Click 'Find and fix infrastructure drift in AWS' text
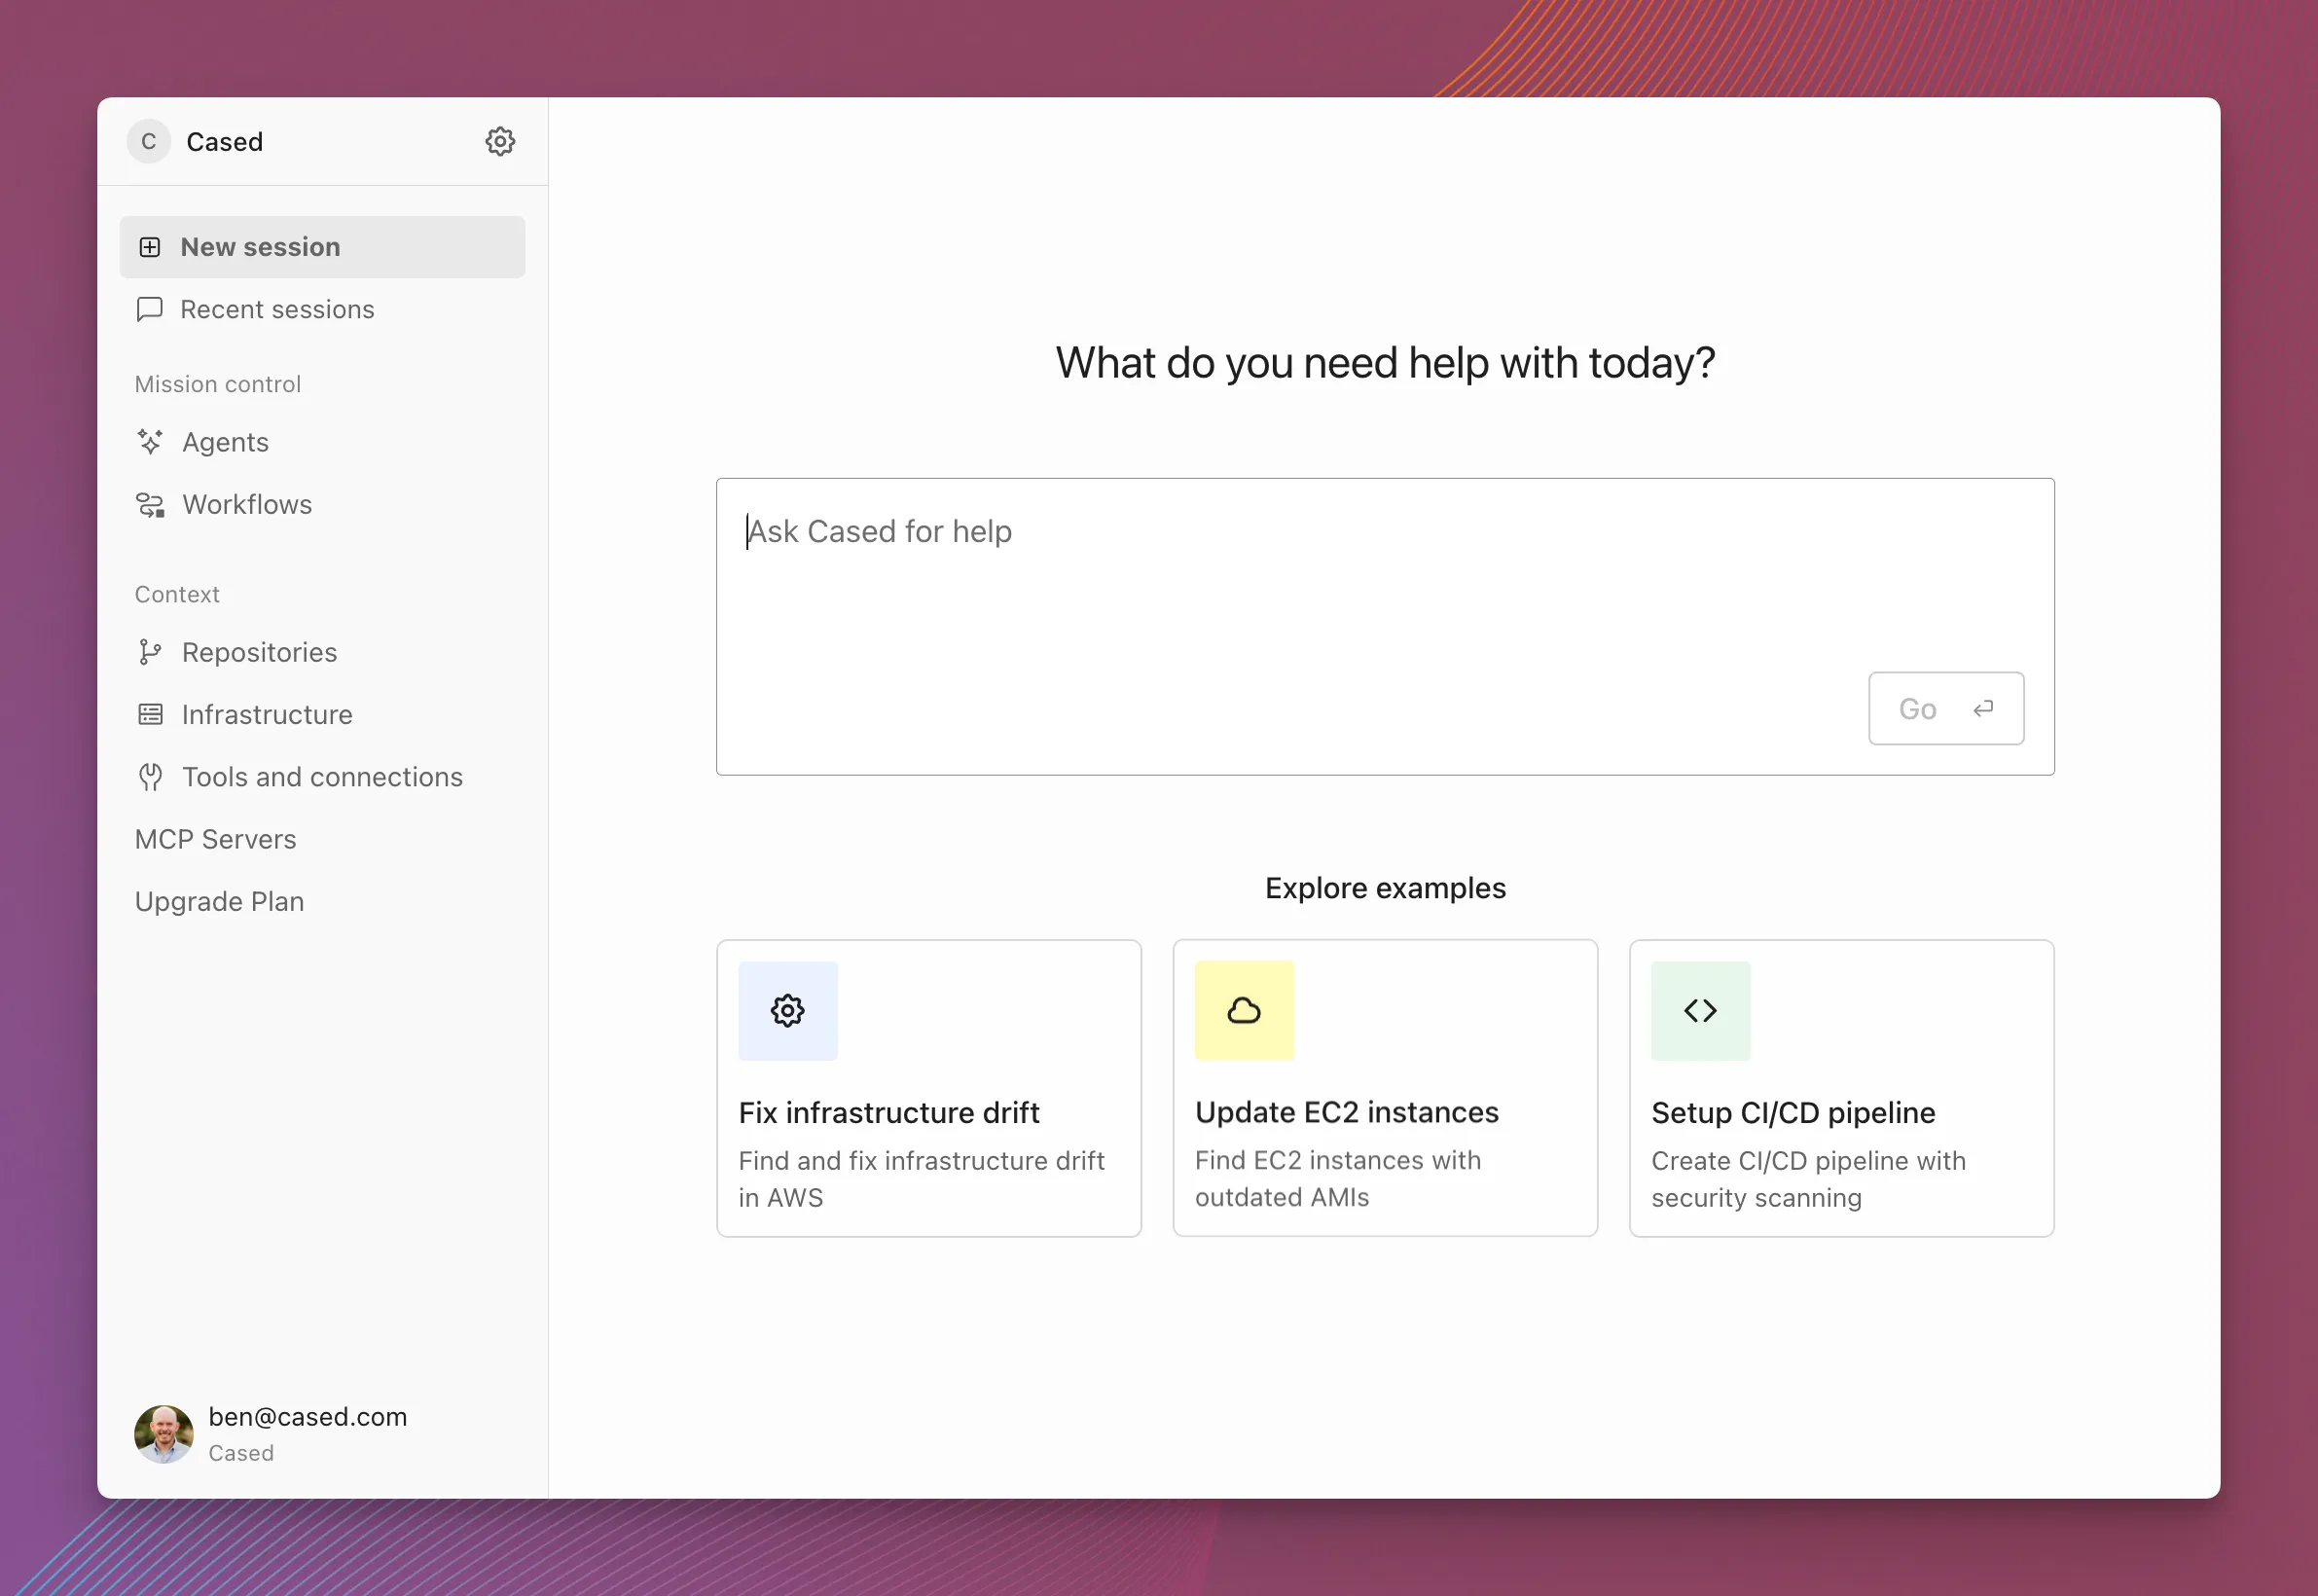This screenshot has width=2318, height=1596. tap(921, 1179)
